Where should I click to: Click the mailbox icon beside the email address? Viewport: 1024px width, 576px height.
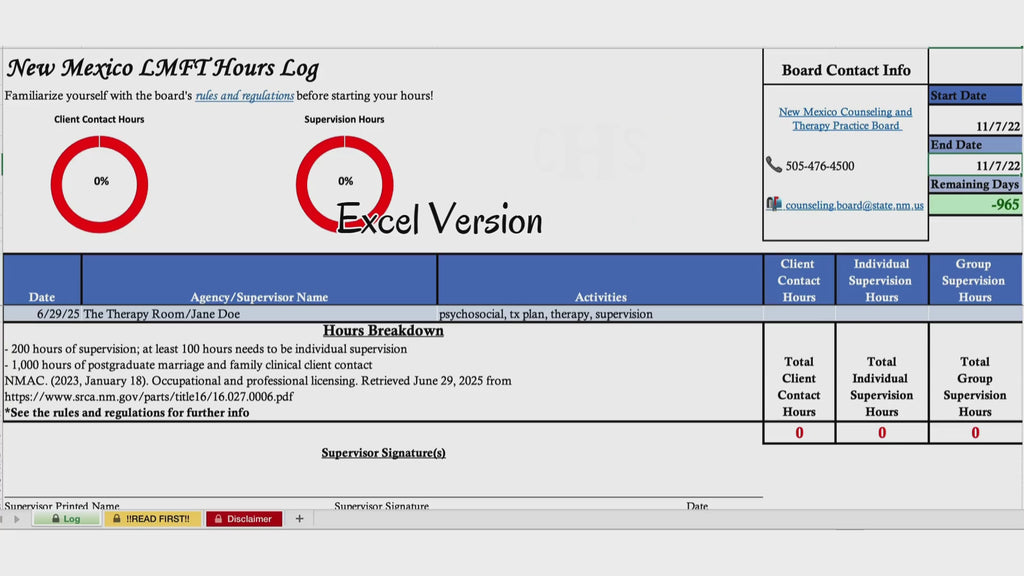[x=774, y=204]
